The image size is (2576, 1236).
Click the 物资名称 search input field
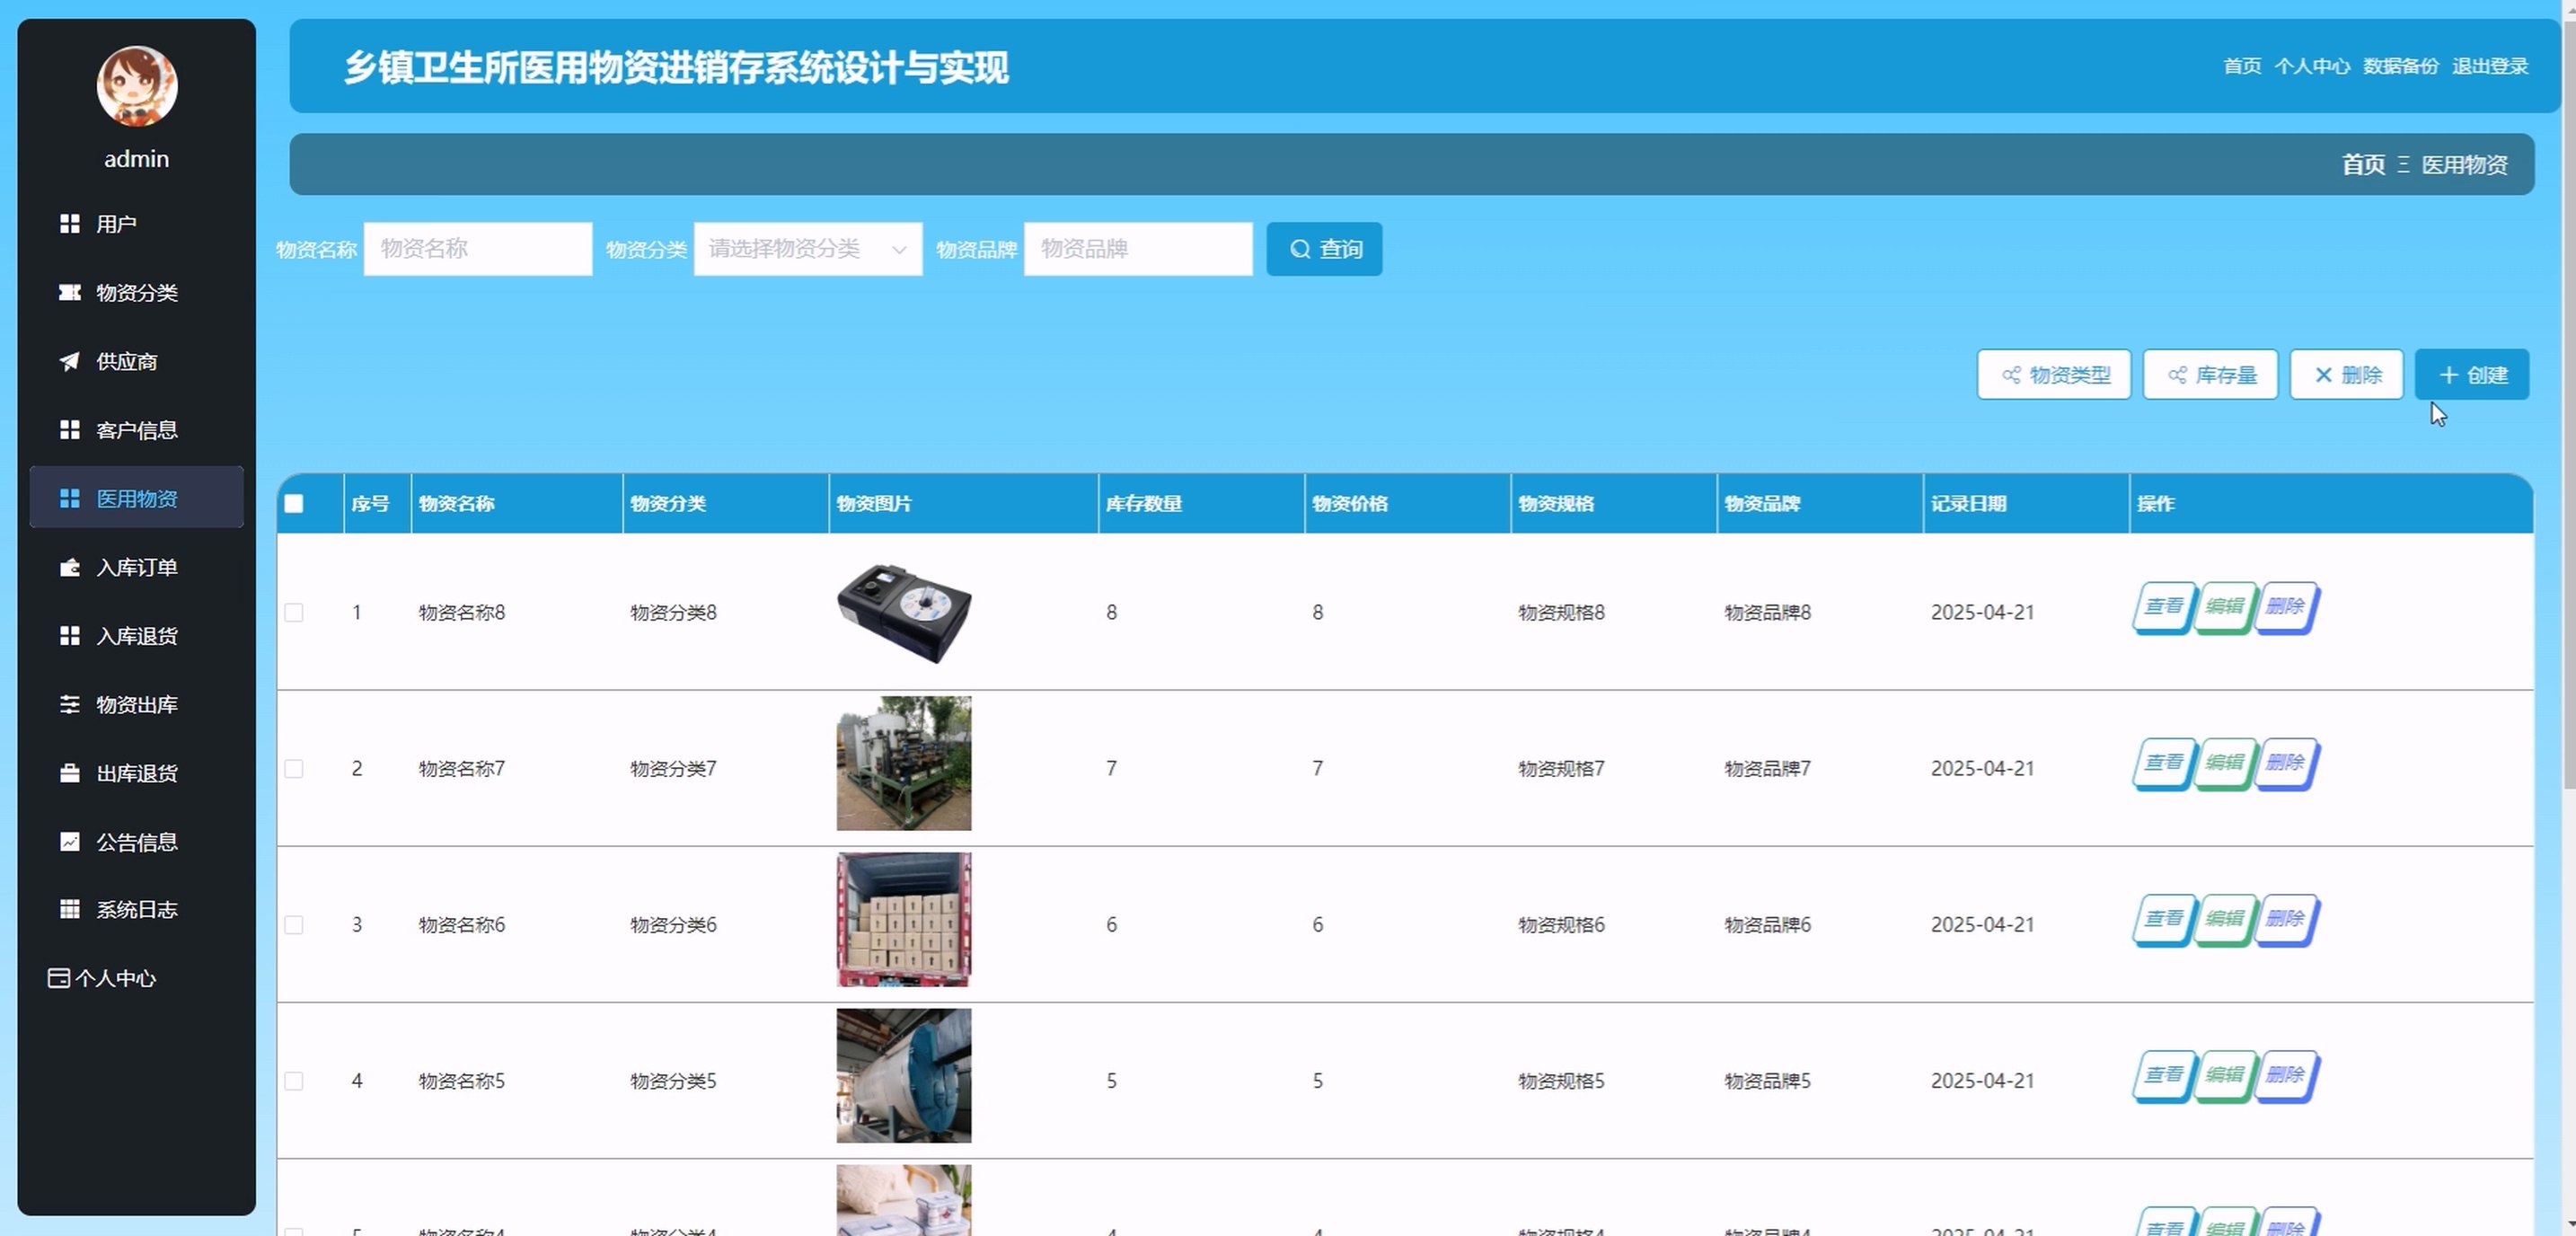tap(477, 249)
